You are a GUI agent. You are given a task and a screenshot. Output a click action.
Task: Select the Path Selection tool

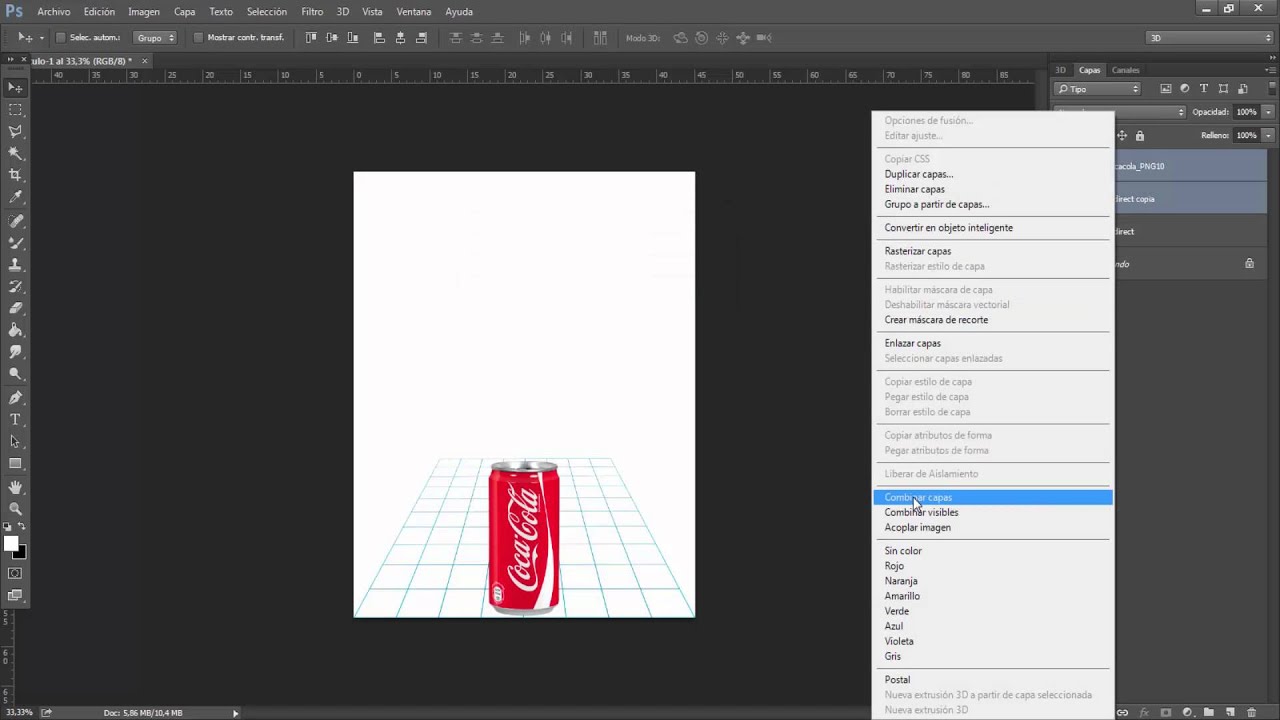click(15, 441)
